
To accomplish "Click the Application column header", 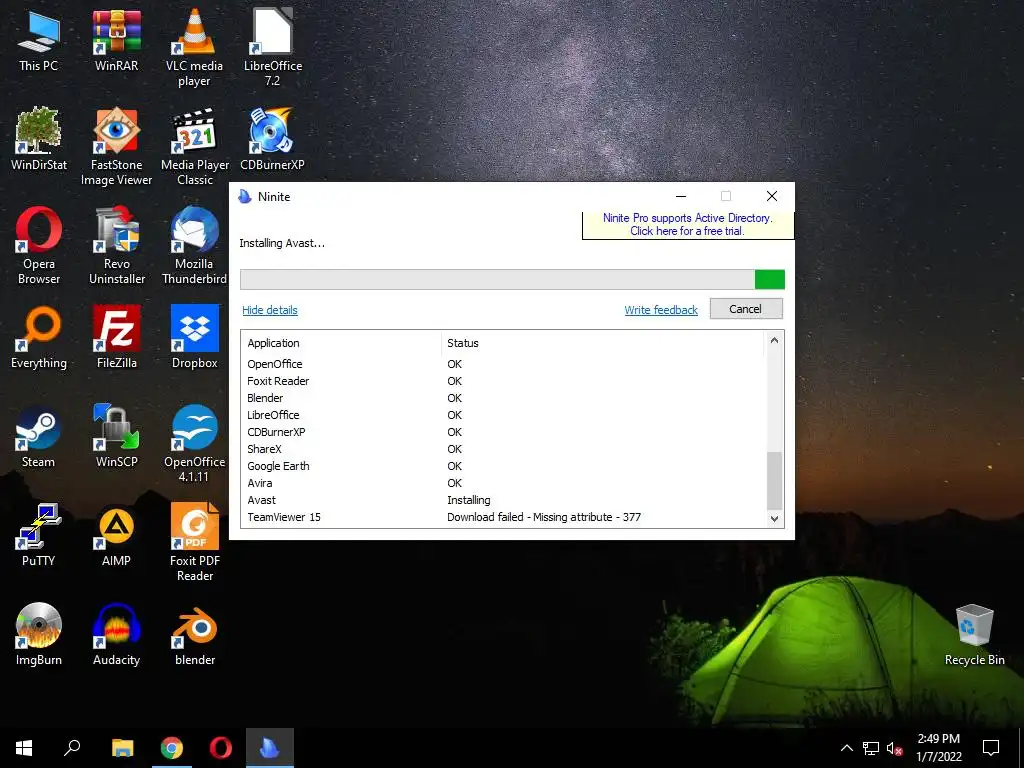I will point(342,343).
